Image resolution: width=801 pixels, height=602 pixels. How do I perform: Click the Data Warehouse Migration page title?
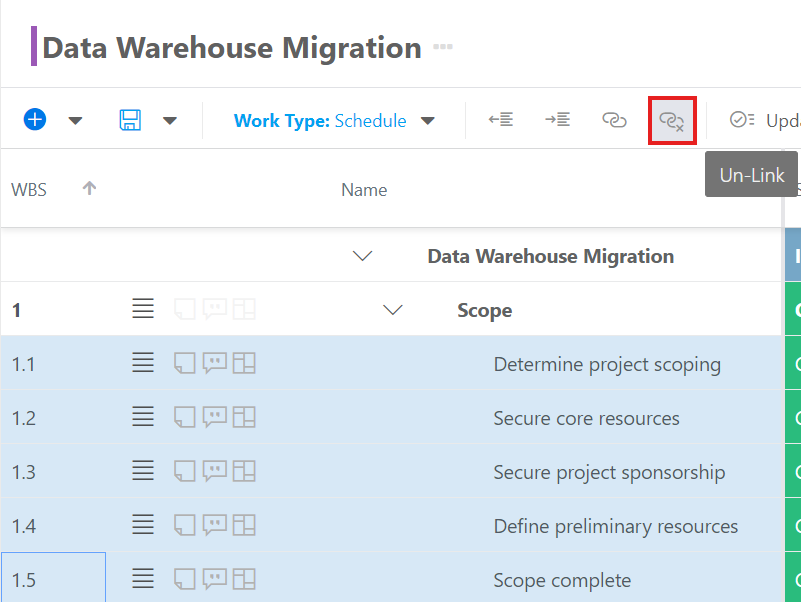[x=232, y=48]
